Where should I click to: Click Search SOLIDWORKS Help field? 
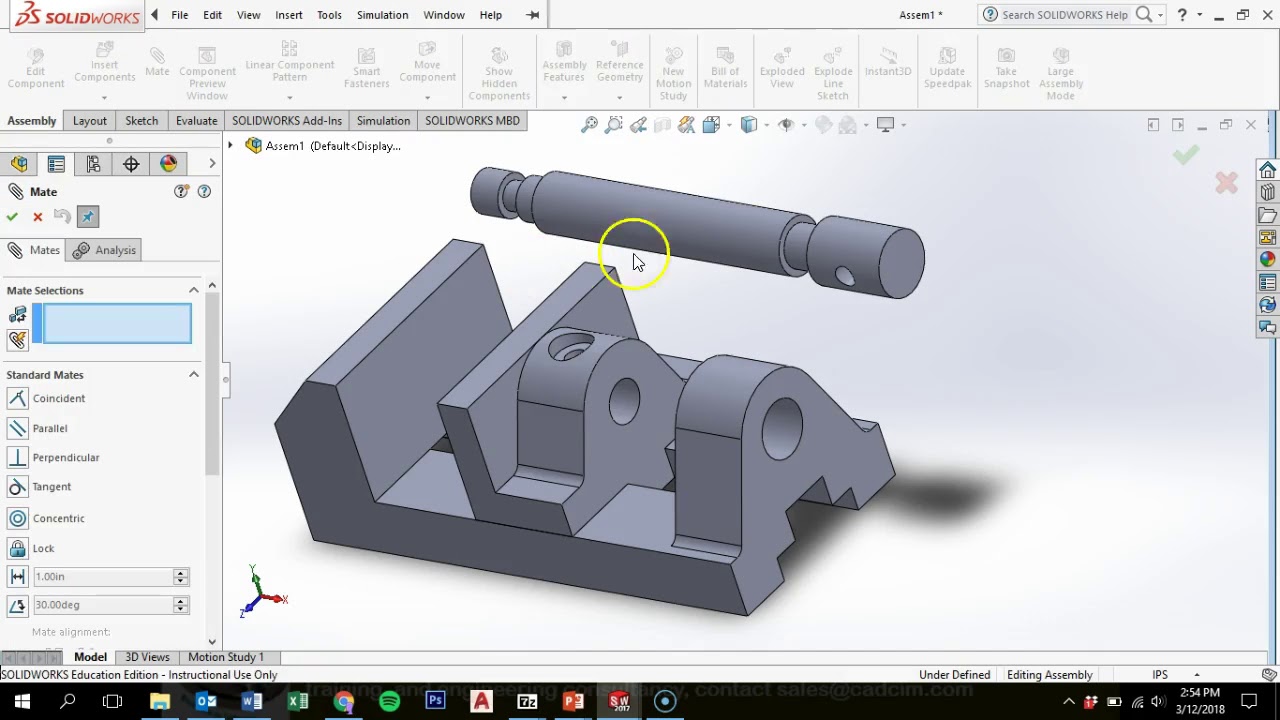pyautogui.click(x=1065, y=15)
